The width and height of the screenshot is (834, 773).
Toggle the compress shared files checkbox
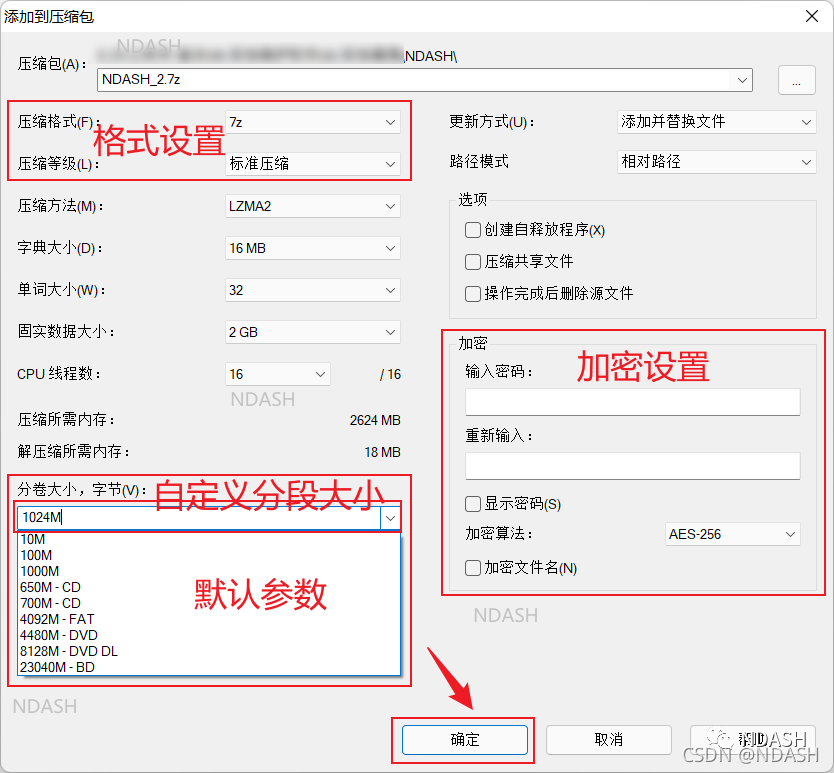[x=473, y=262]
